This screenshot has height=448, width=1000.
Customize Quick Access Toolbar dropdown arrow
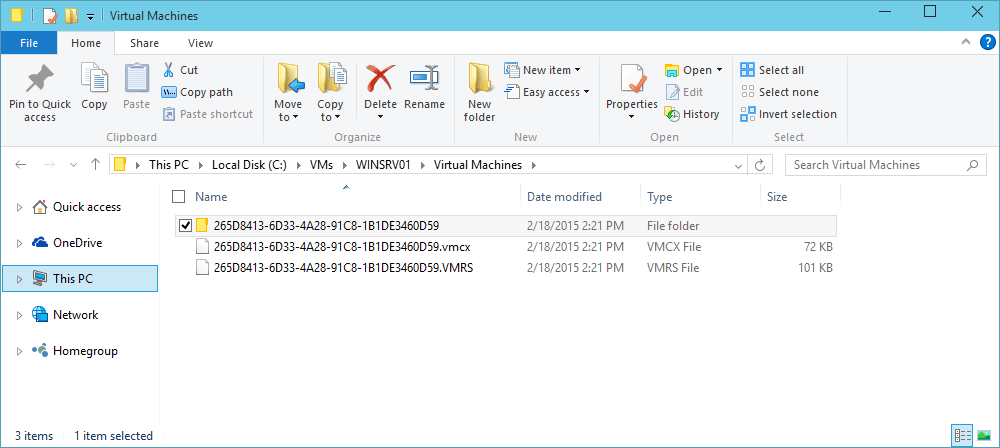(x=90, y=17)
